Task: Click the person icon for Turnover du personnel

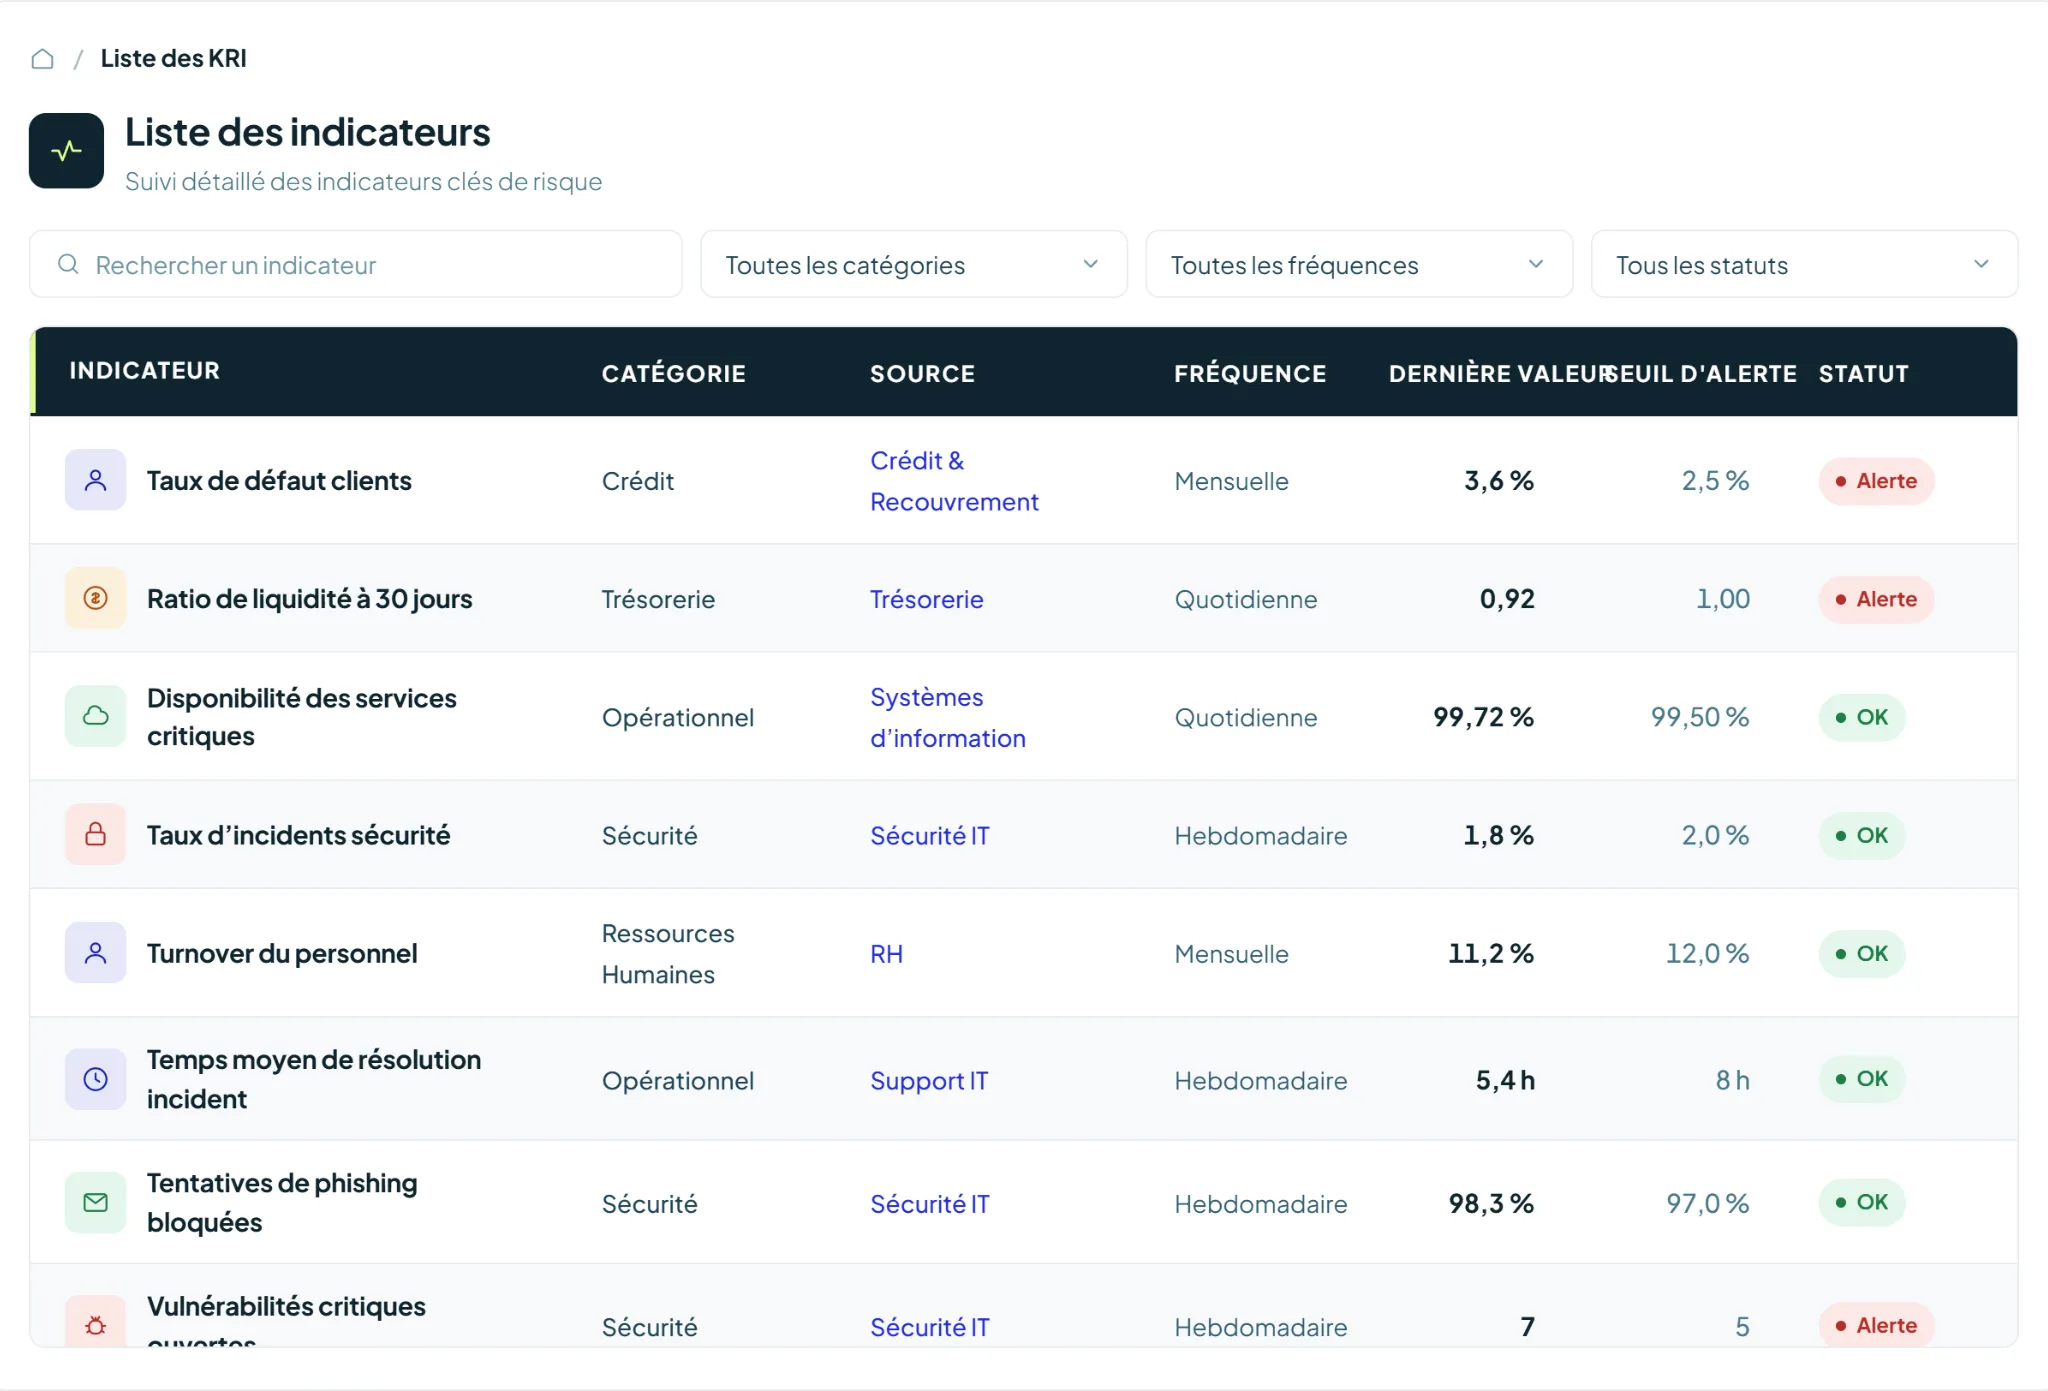Action: (95, 953)
